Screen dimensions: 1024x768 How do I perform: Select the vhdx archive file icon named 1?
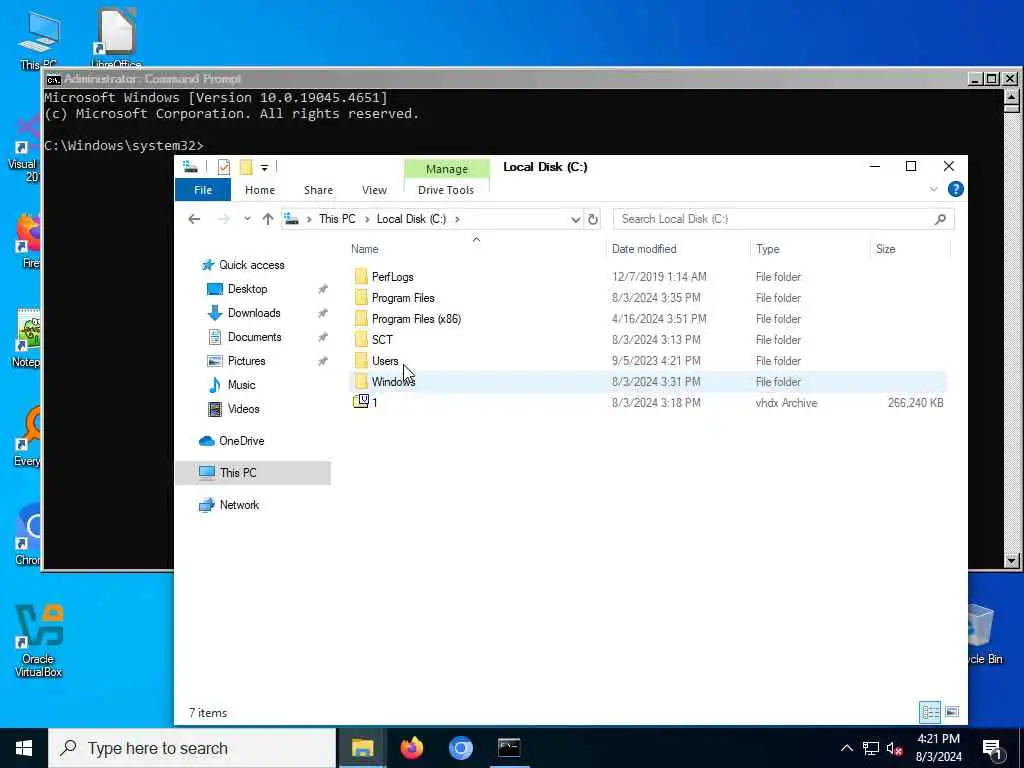tap(360, 402)
